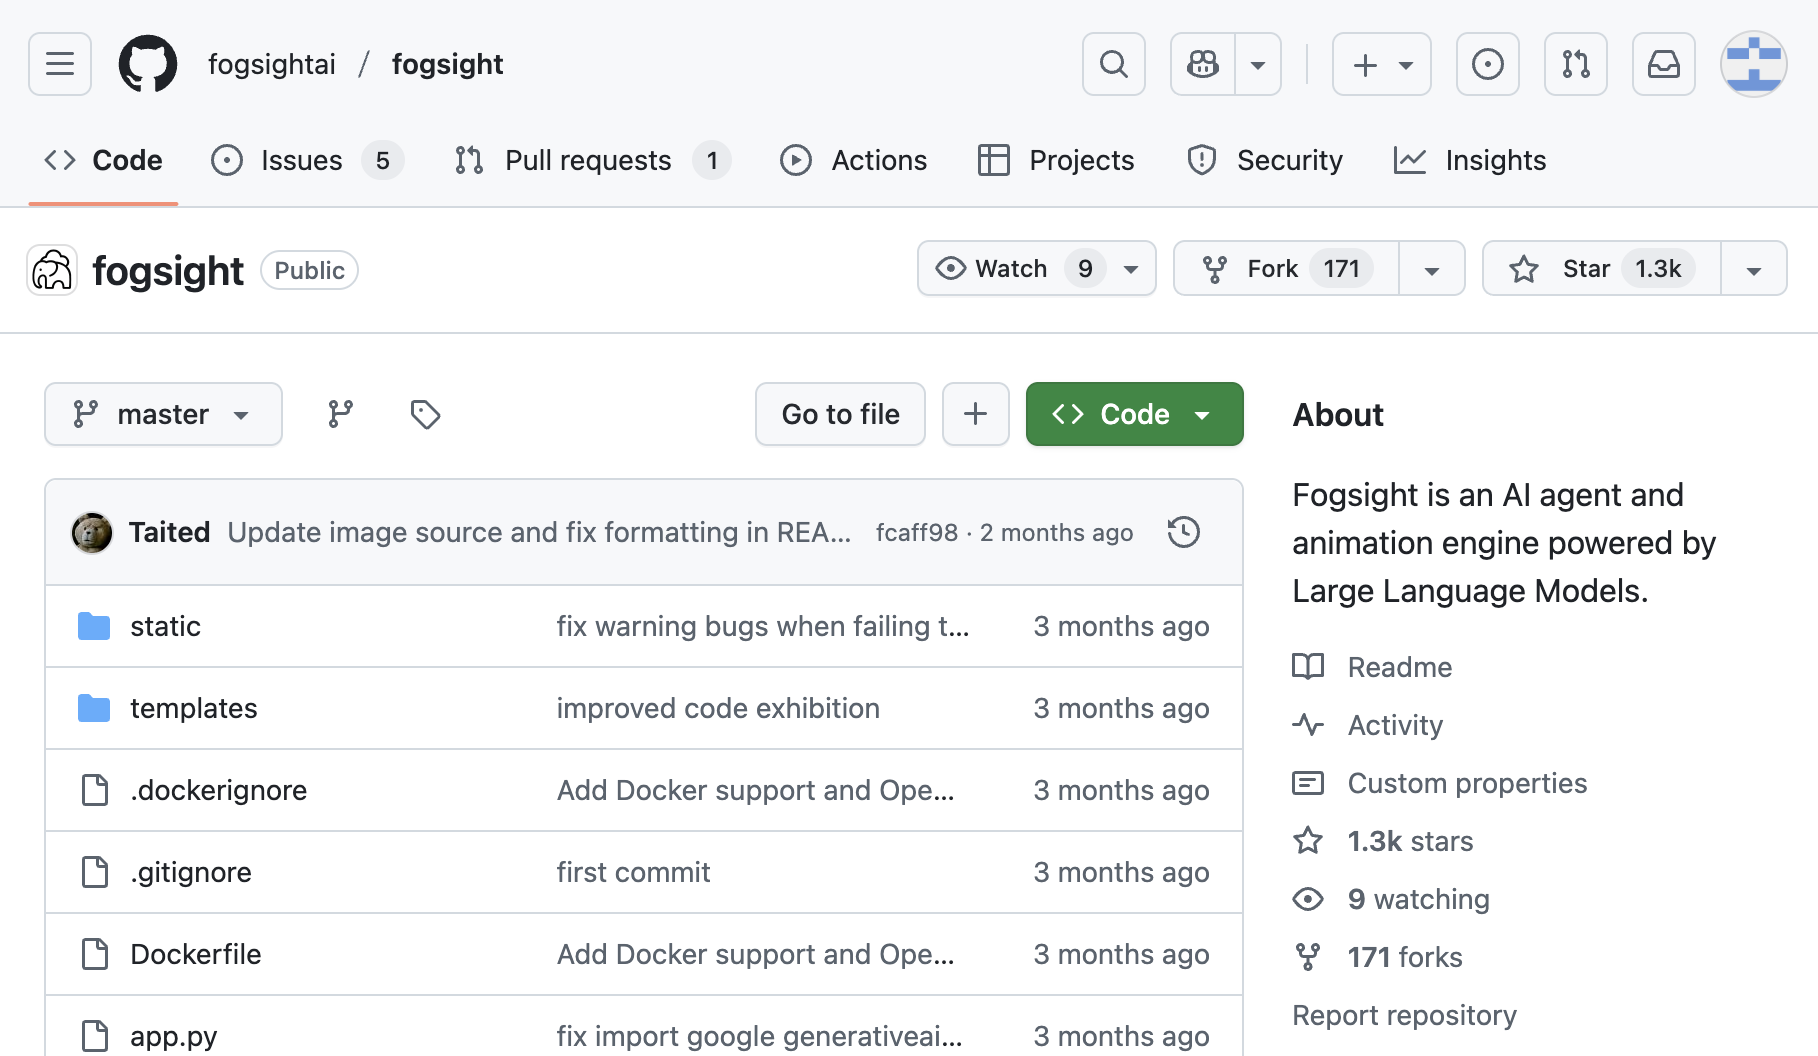Switch to the Issues tab
Screen dimensions: 1818x1056
tap(301, 160)
